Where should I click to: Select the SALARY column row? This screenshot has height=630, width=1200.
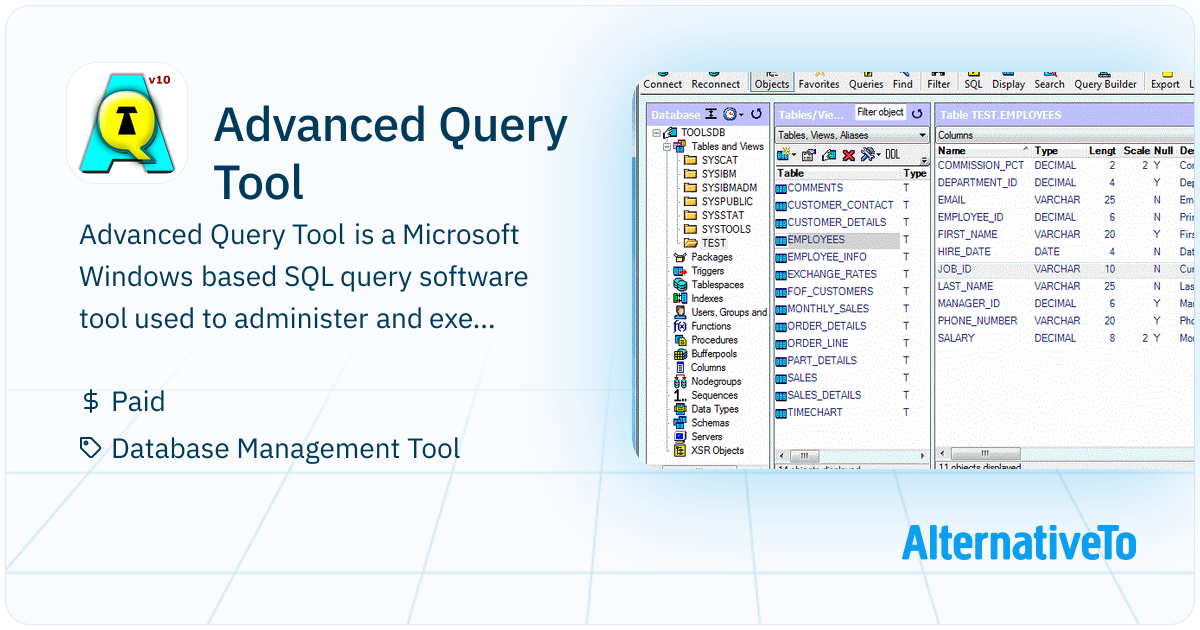1066,338
